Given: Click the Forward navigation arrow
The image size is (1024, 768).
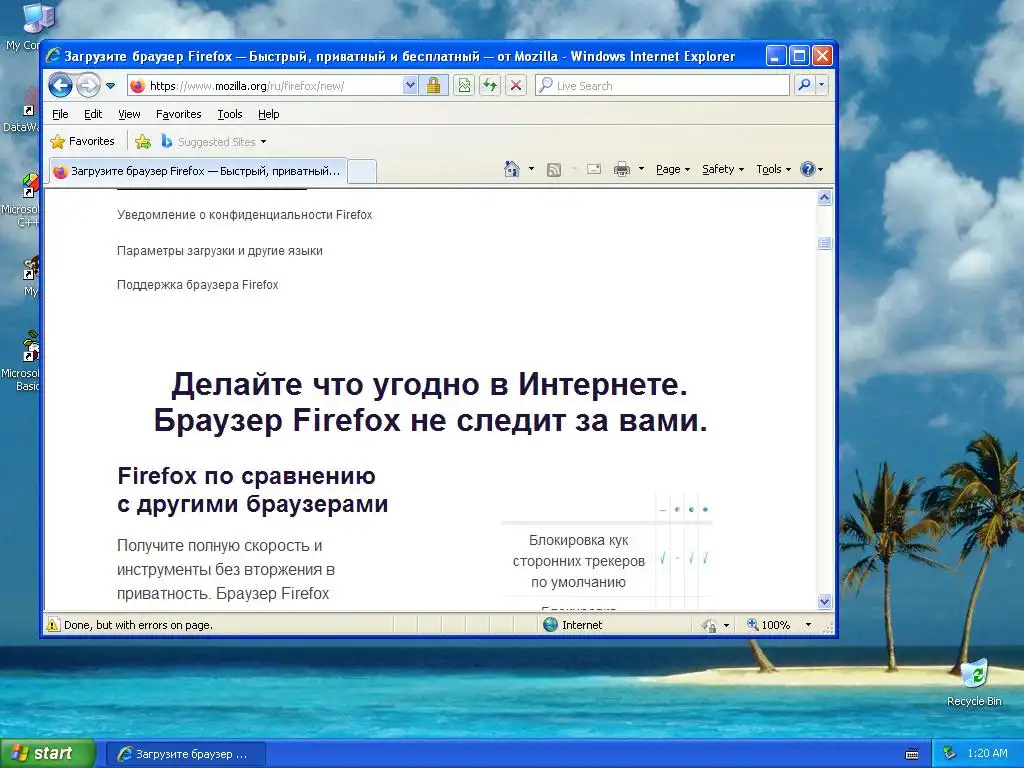Looking at the screenshot, I should pos(88,86).
